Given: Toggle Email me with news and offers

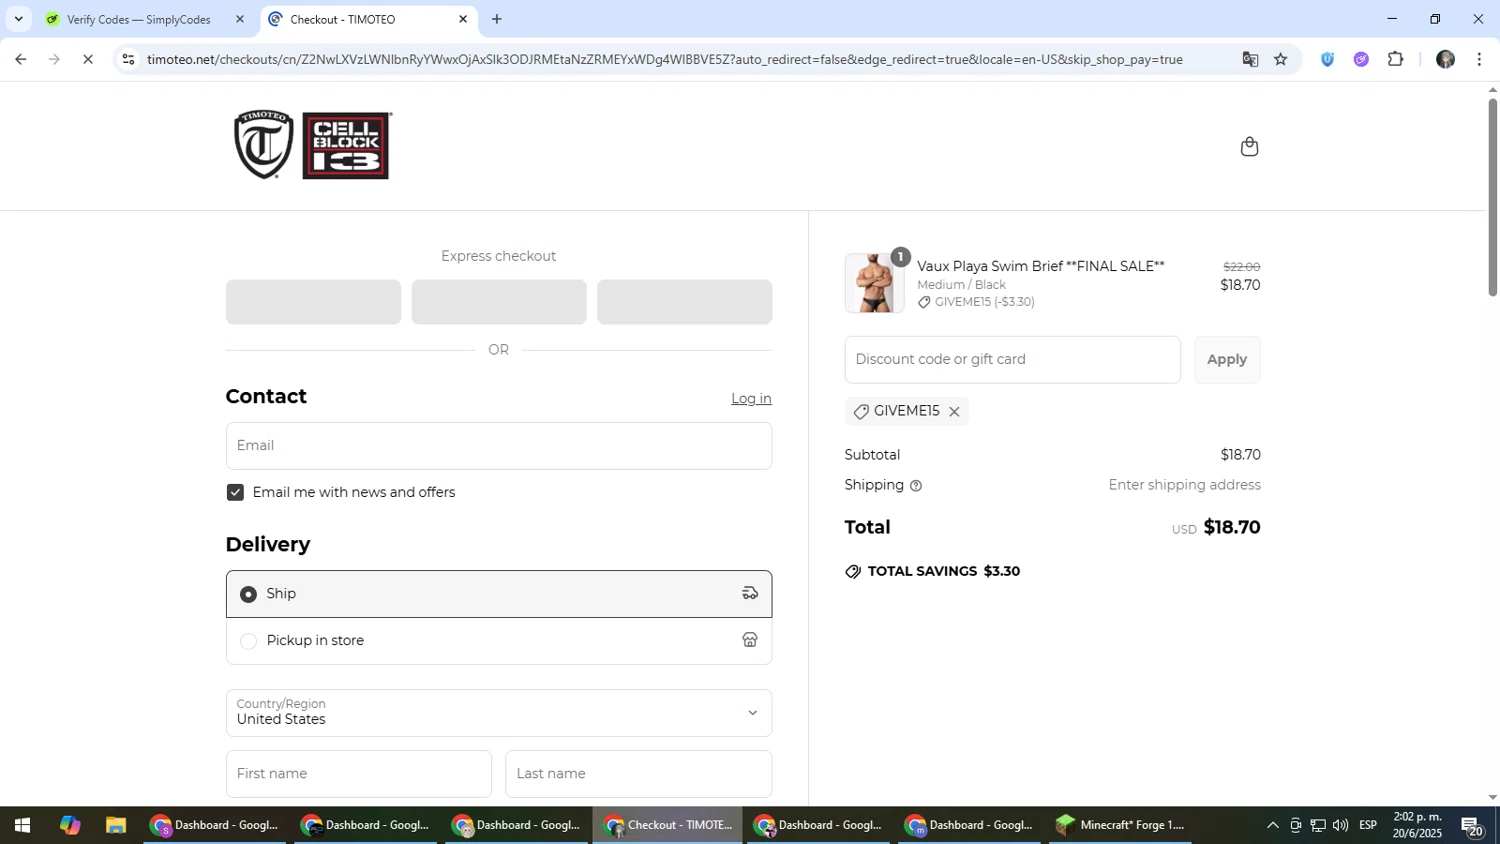Looking at the screenshot, I should point(235,493).
